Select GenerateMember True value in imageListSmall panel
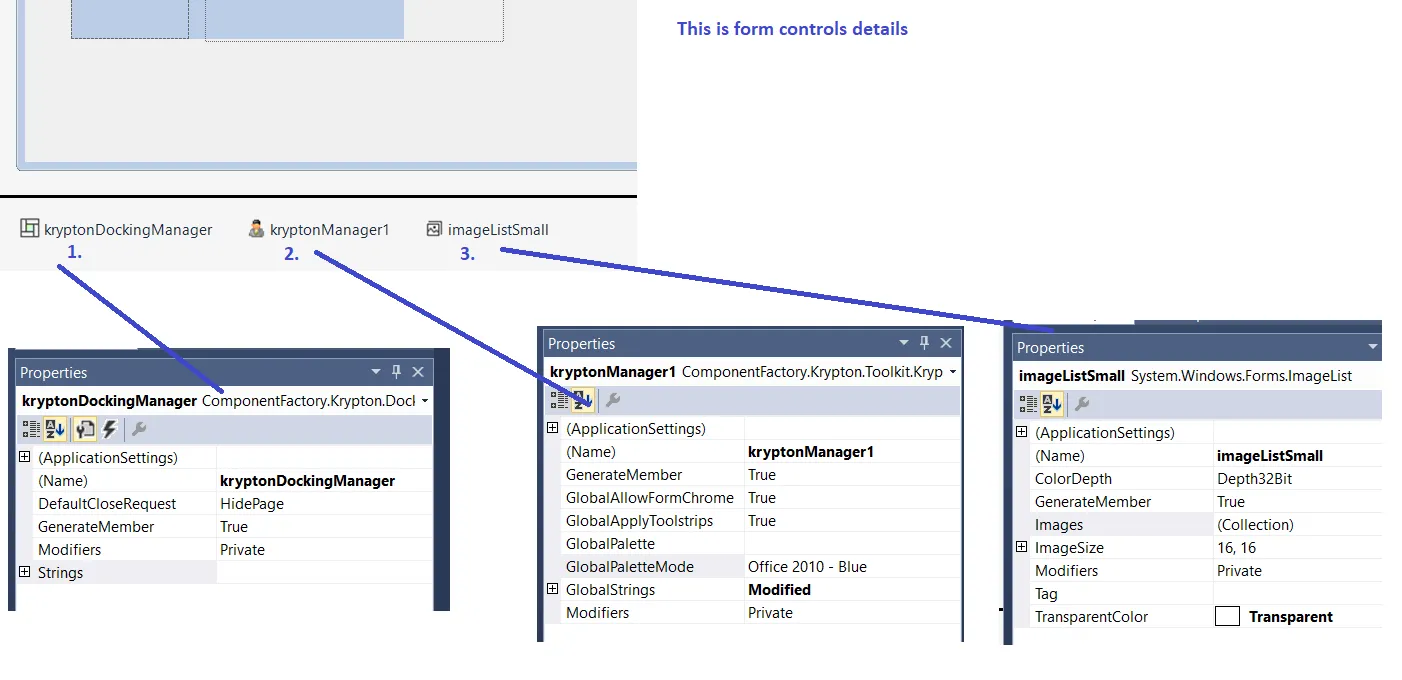 point(1298,502)
